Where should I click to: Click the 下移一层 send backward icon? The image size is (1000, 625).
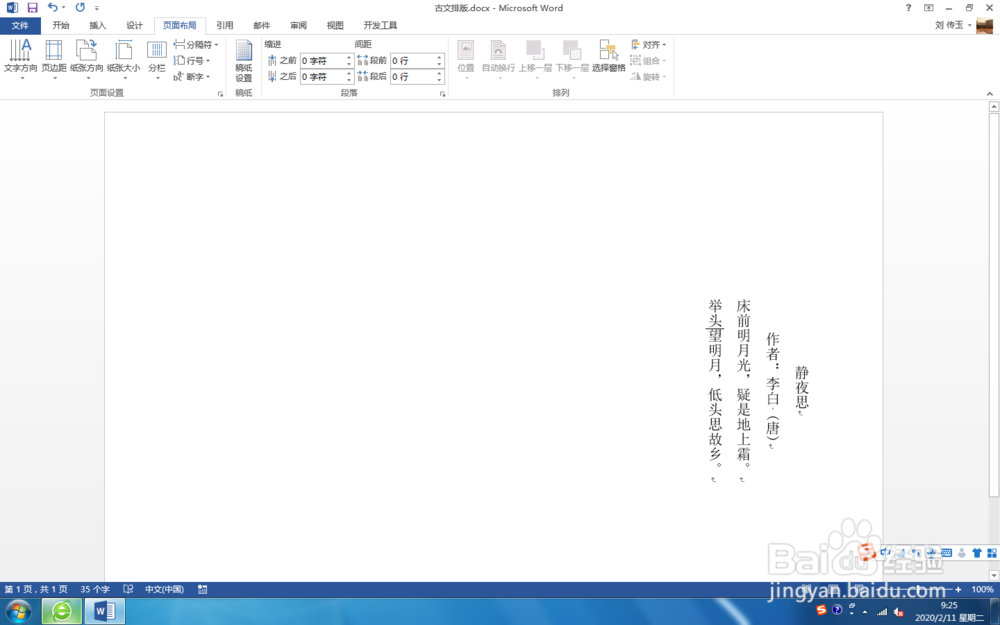(572, 59)
